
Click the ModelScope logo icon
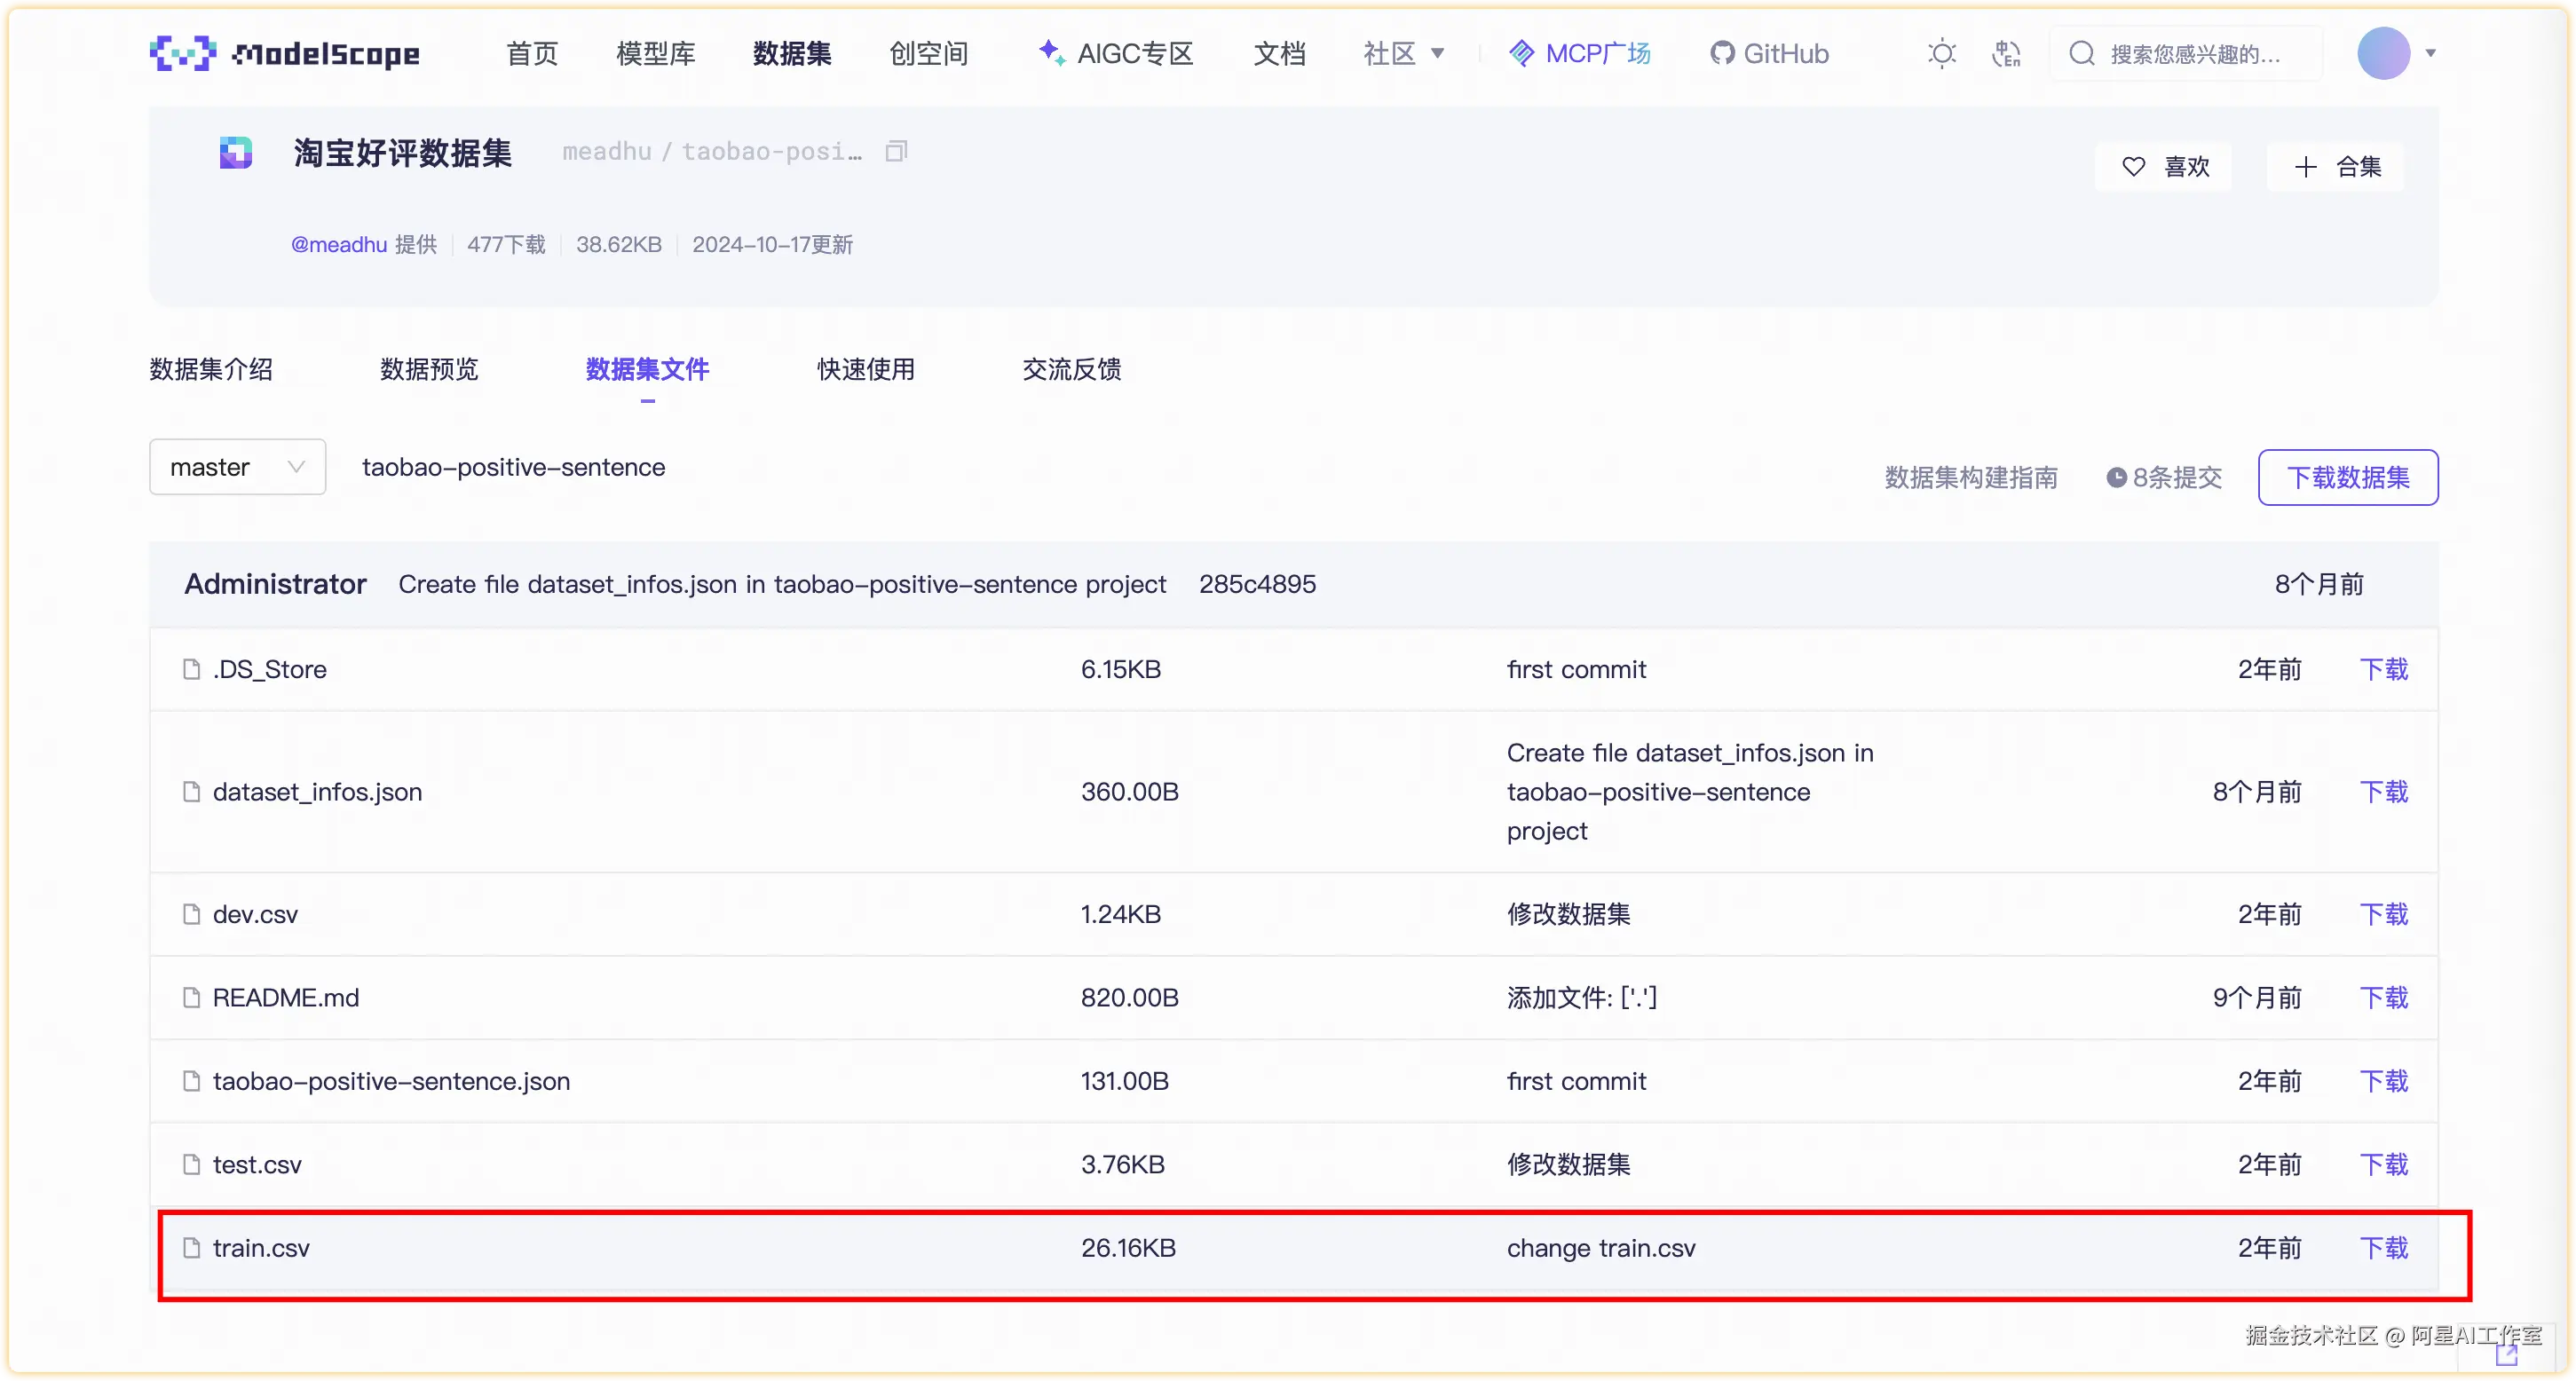click(183, 53)
